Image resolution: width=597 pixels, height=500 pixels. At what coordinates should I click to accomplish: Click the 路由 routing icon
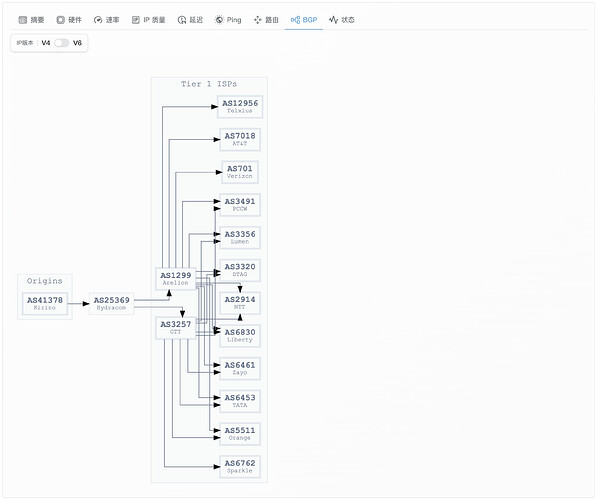pos(257,20)
